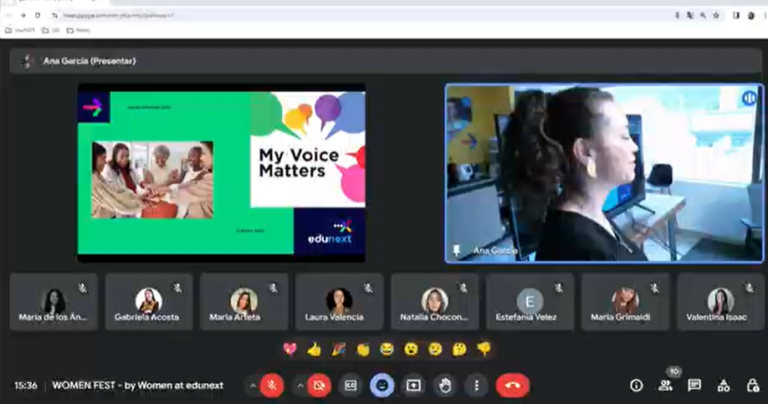This screenshot has height=404, width=768.
Task: Go forward in browser history
Action: pos(23,16)
